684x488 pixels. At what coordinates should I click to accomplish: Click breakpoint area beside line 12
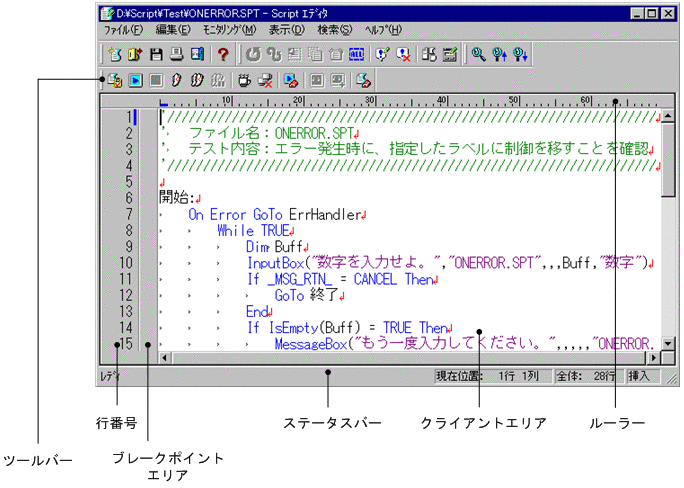[148, 295]
